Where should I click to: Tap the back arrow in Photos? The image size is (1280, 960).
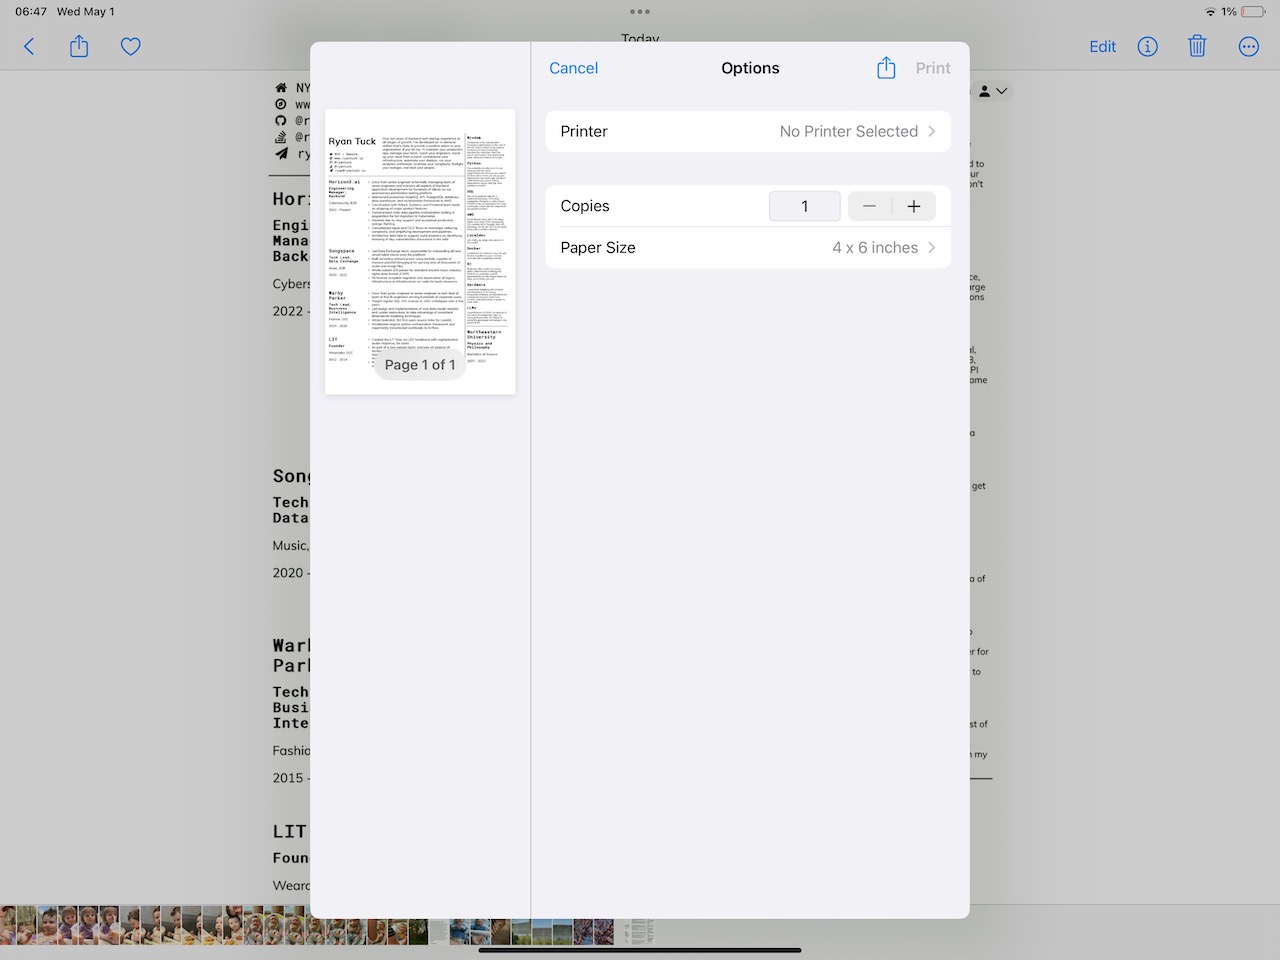[x=29, y=47]
